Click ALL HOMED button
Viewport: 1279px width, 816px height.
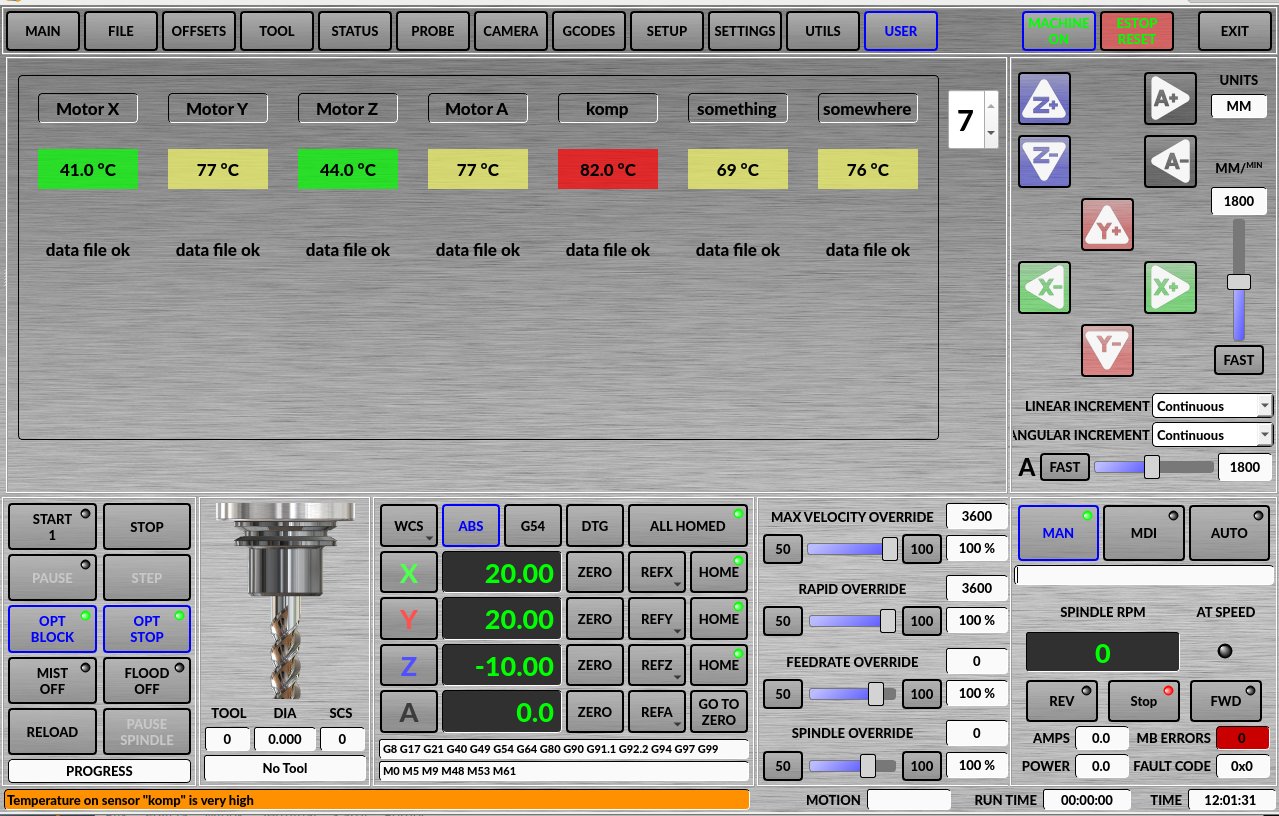point(687,526)
